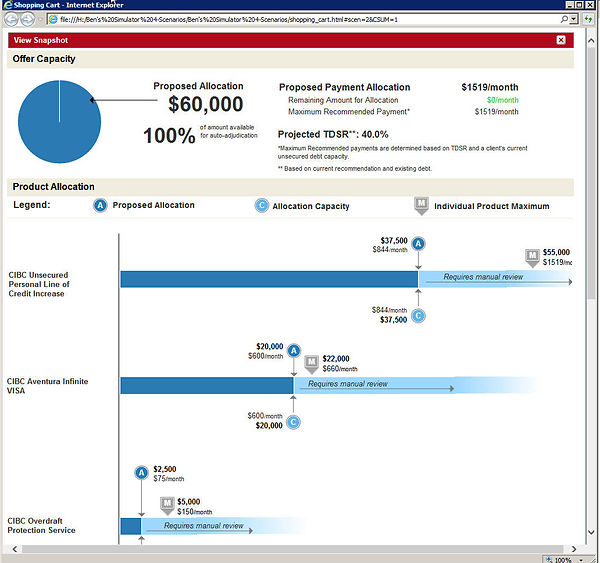Screen dimensions: 600x563
Task: Click the blue Offer Capacity pie chart
Action: (59, 122)
